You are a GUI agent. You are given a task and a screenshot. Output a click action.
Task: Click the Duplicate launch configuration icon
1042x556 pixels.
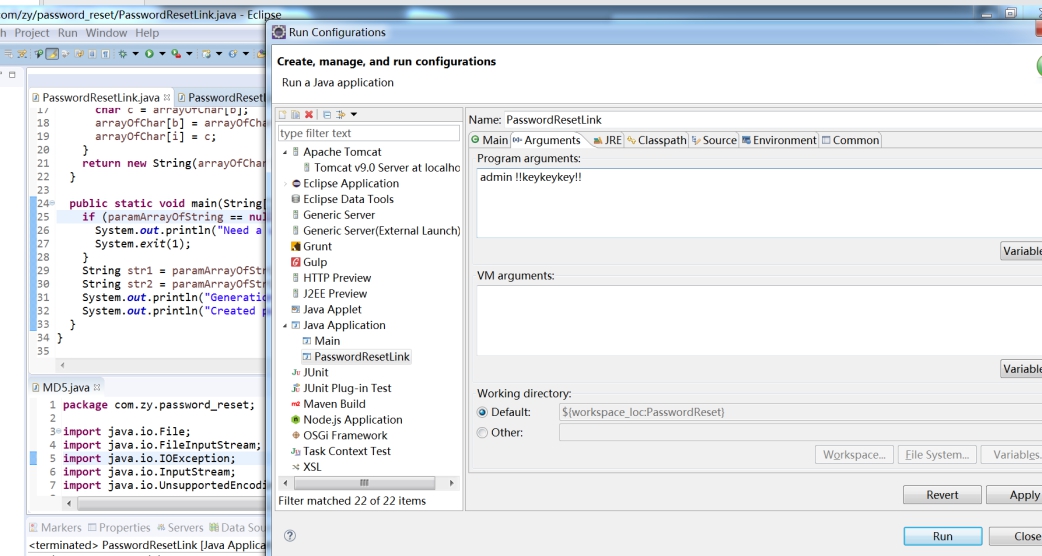pos(295,114)
